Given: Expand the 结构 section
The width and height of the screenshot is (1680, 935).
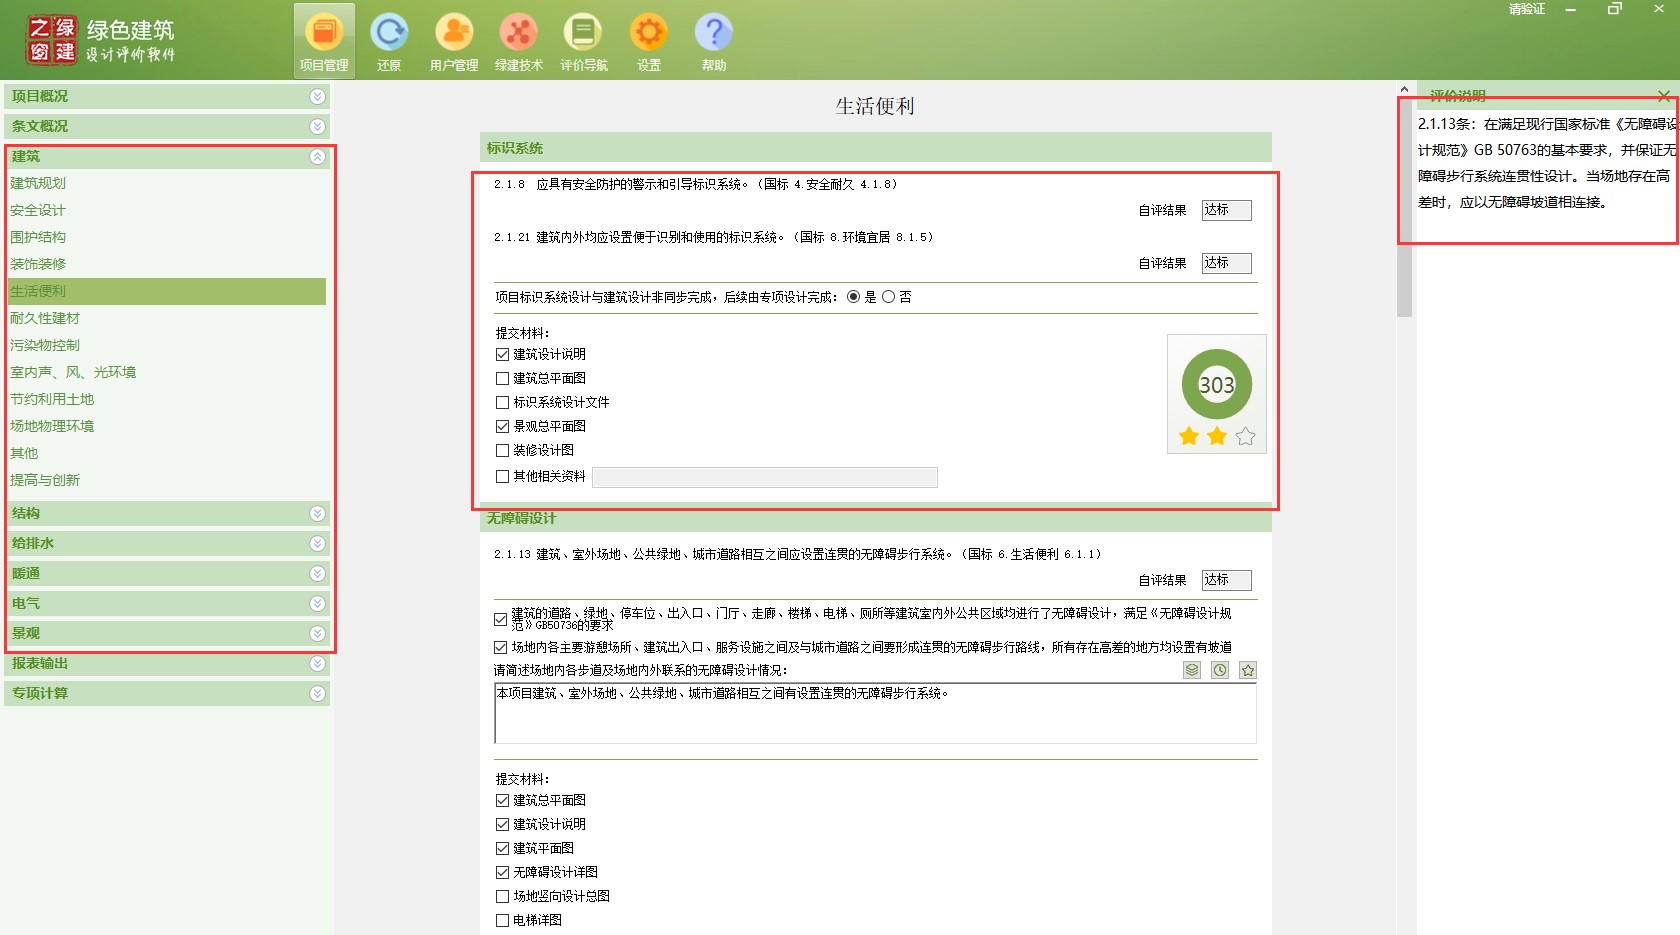Looking at the screenshot, I should coord(166,513).
